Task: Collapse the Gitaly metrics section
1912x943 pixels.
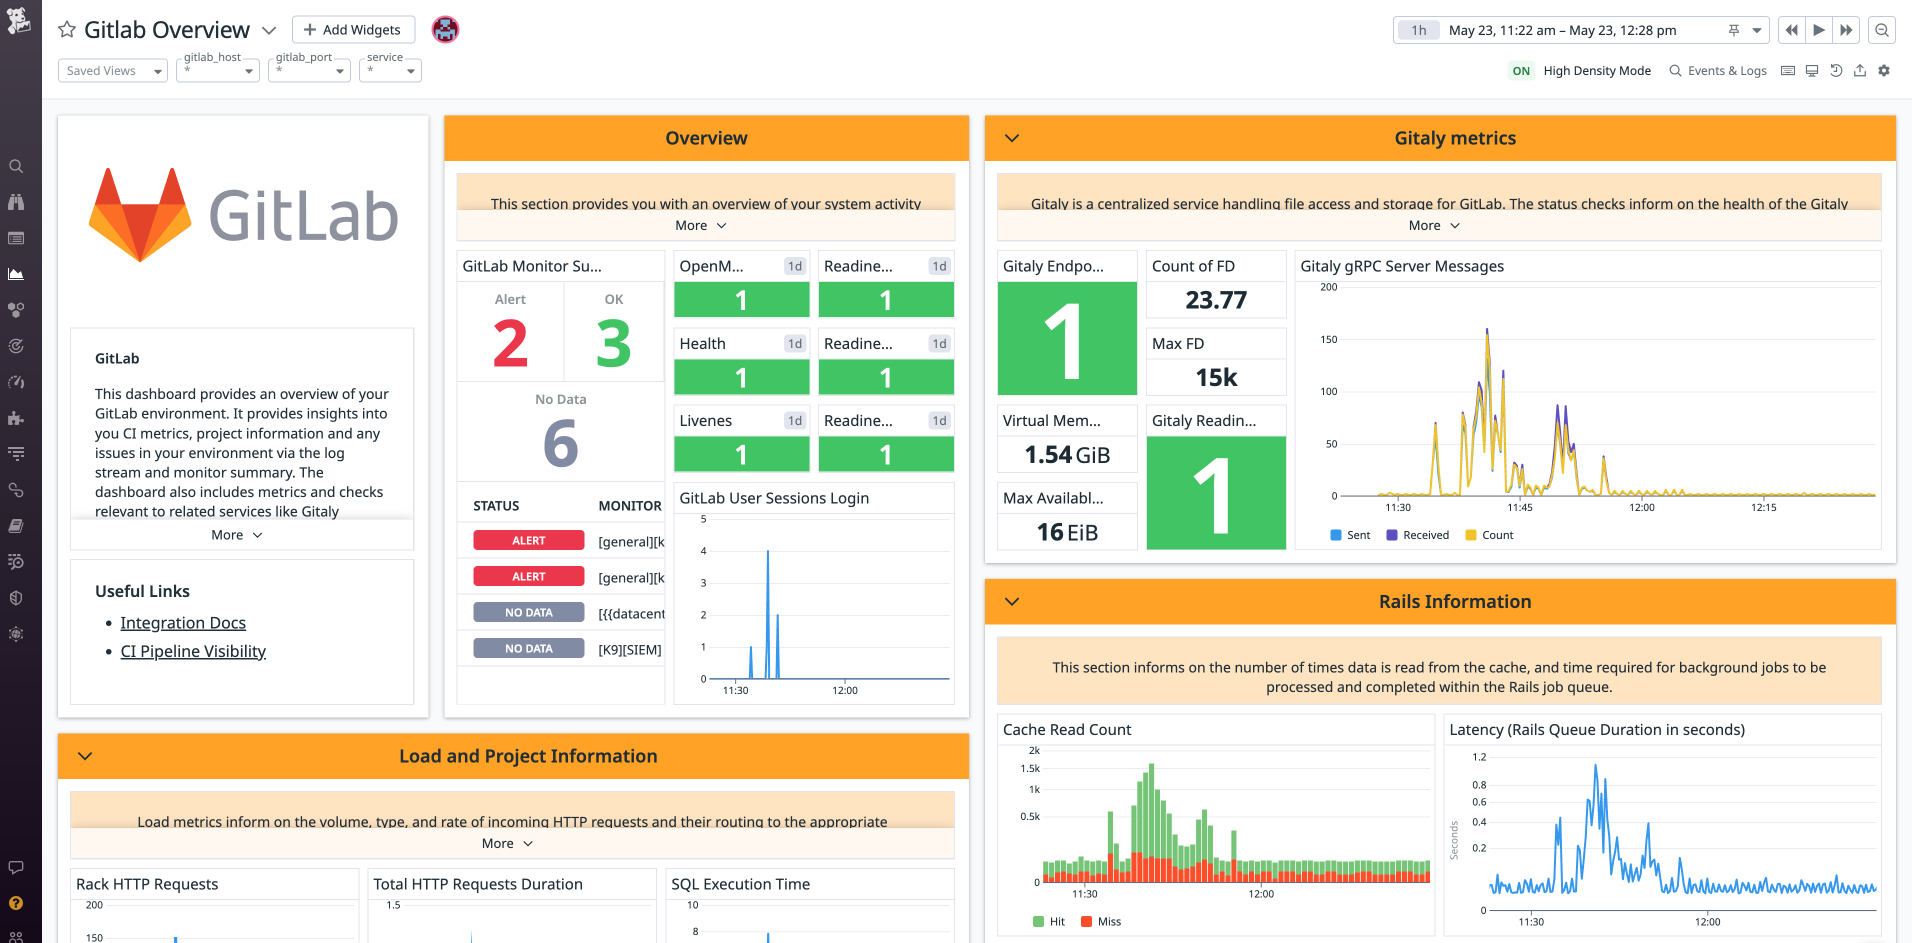Action: (x=1011, y=138)
